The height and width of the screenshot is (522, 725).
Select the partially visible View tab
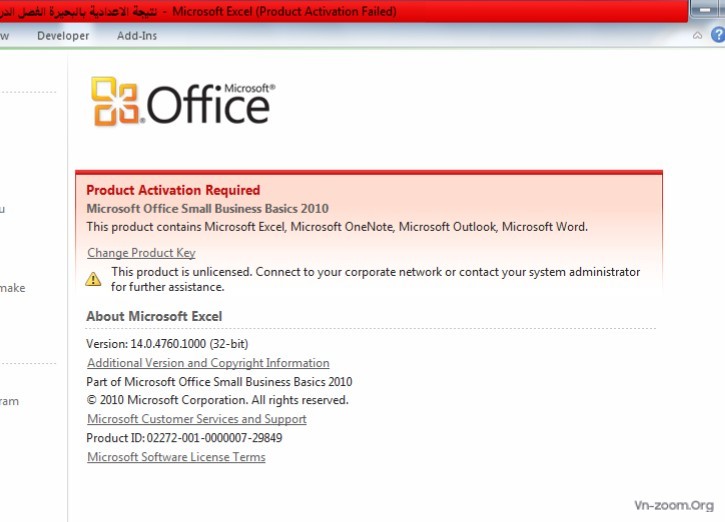tap(4, 36)
